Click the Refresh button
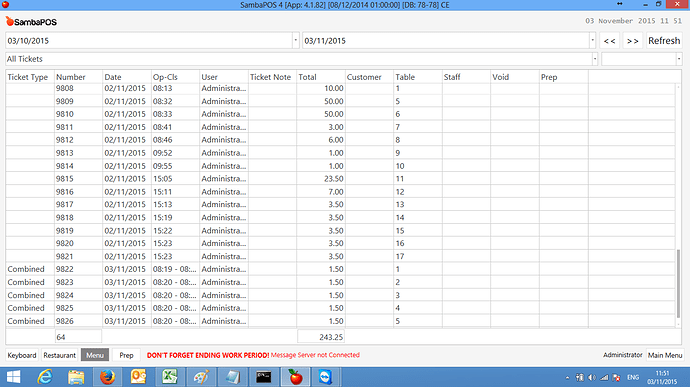690x387 pixels. coord(664,41)
